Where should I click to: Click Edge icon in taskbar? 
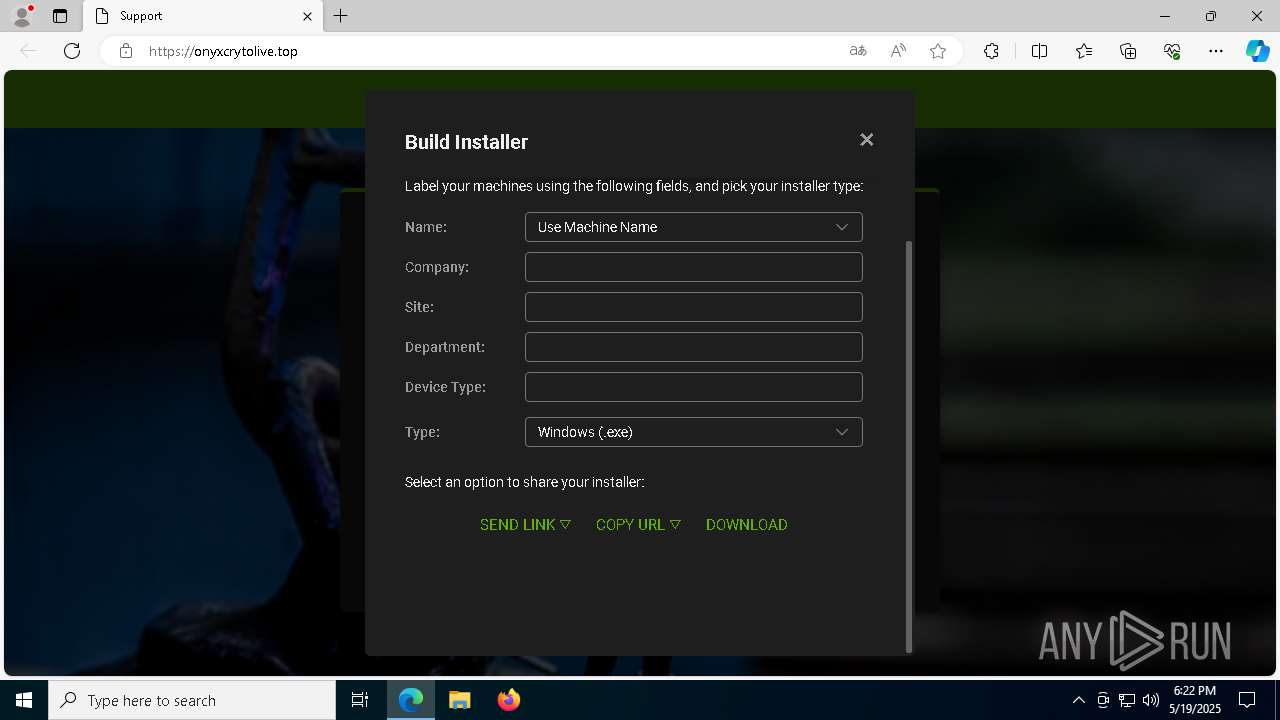pyautogui.click(x=411, y=700)
